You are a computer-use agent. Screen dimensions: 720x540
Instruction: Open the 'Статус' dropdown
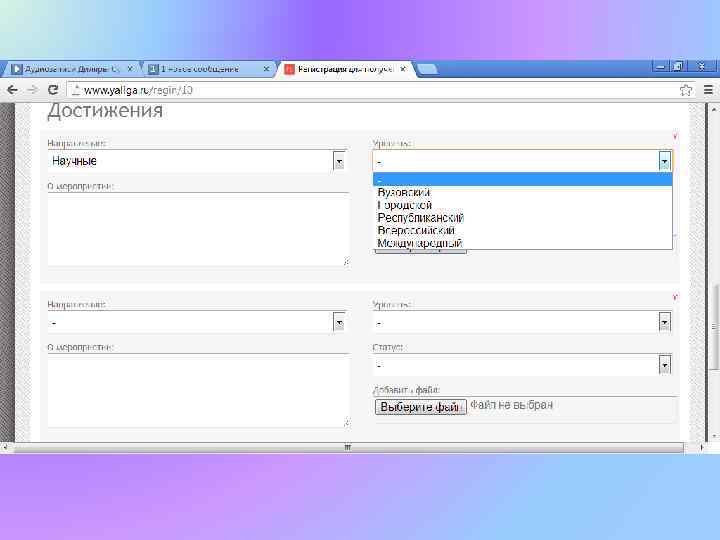[x=523, y=366]
